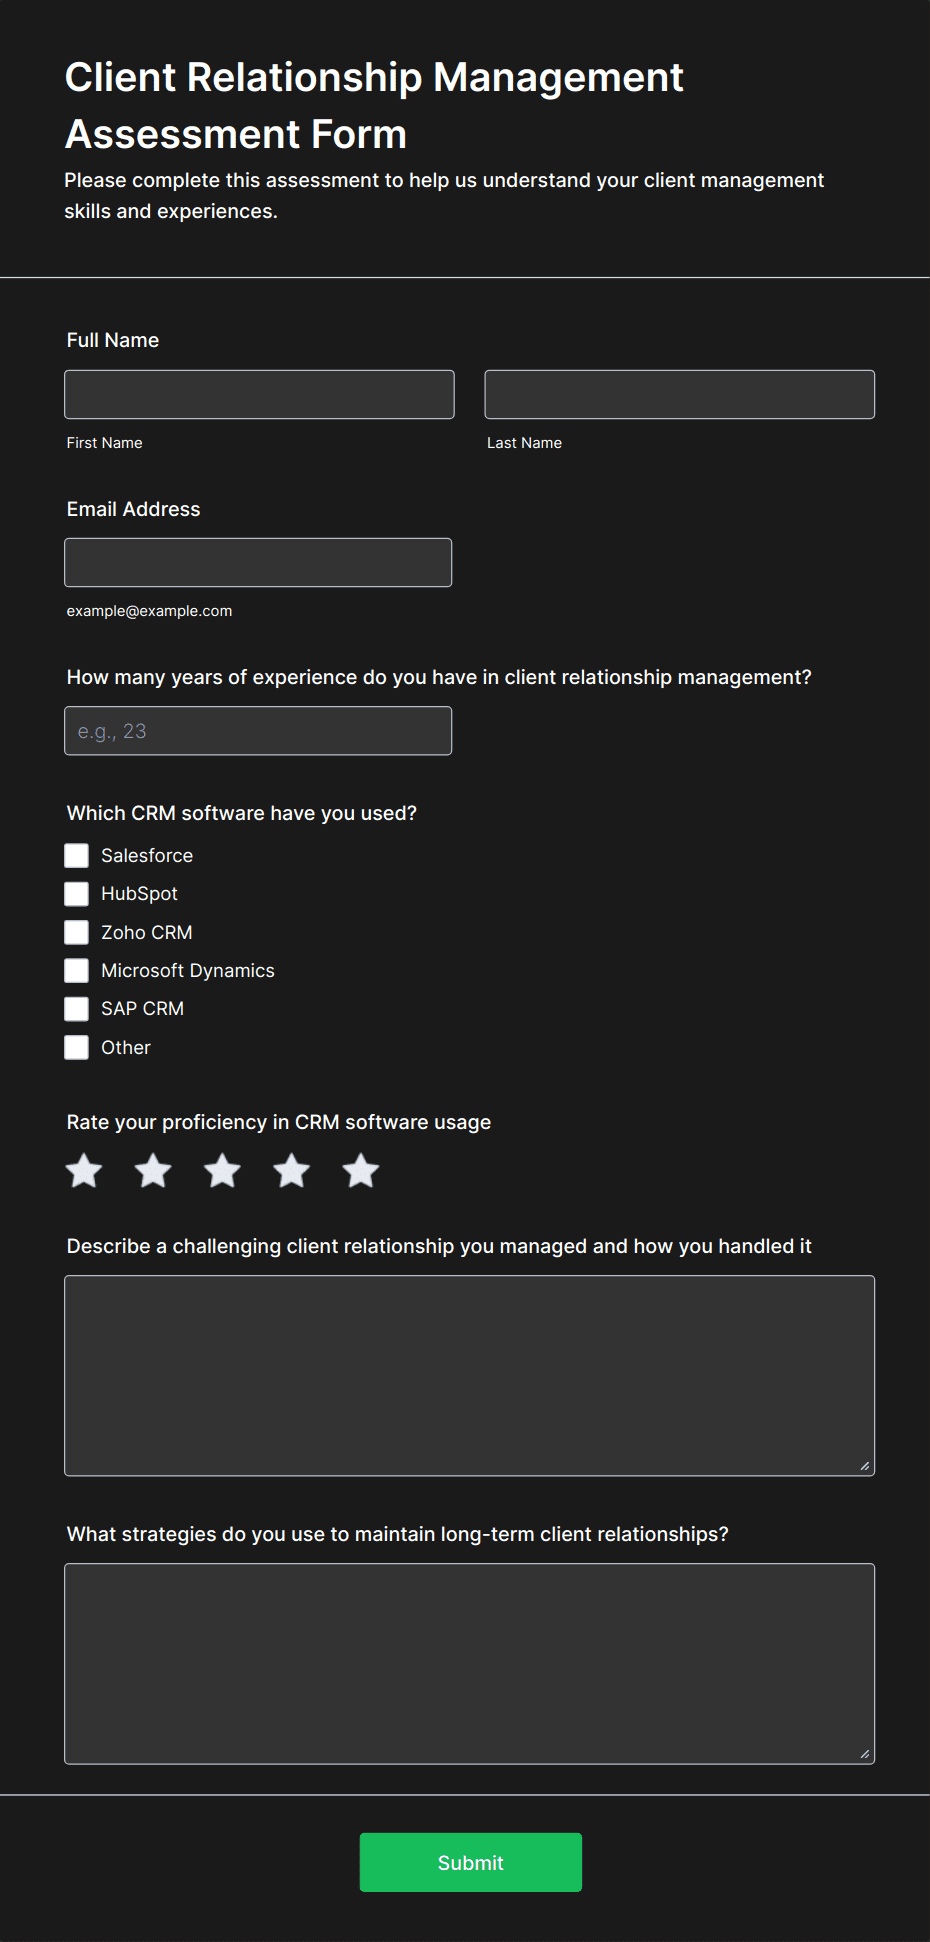Click the First Name input field
Image resolution: width=930 pixels, height=1942 pixels.
tap(259, 394)
